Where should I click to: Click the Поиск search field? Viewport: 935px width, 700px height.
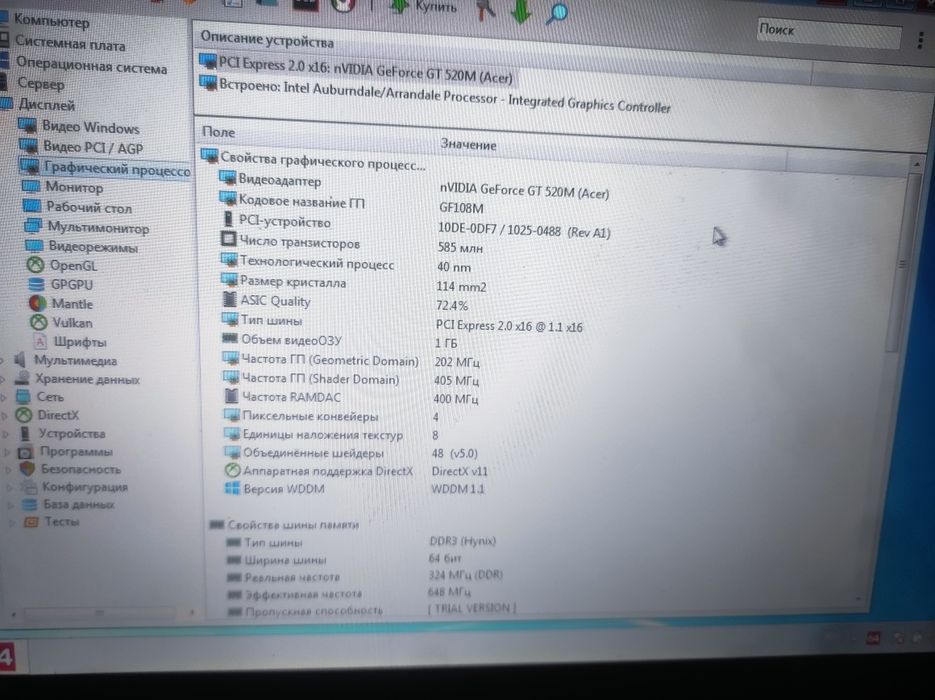coord(829,35)
